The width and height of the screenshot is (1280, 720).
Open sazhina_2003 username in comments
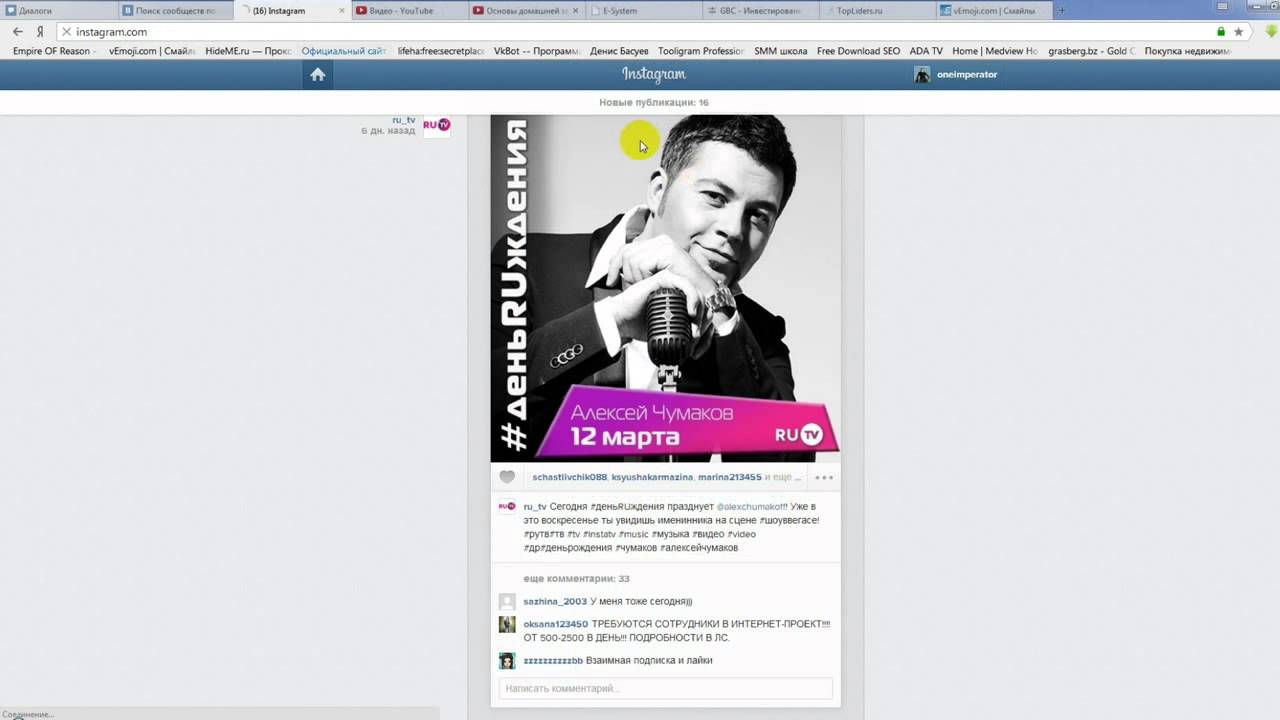(555, 602)
